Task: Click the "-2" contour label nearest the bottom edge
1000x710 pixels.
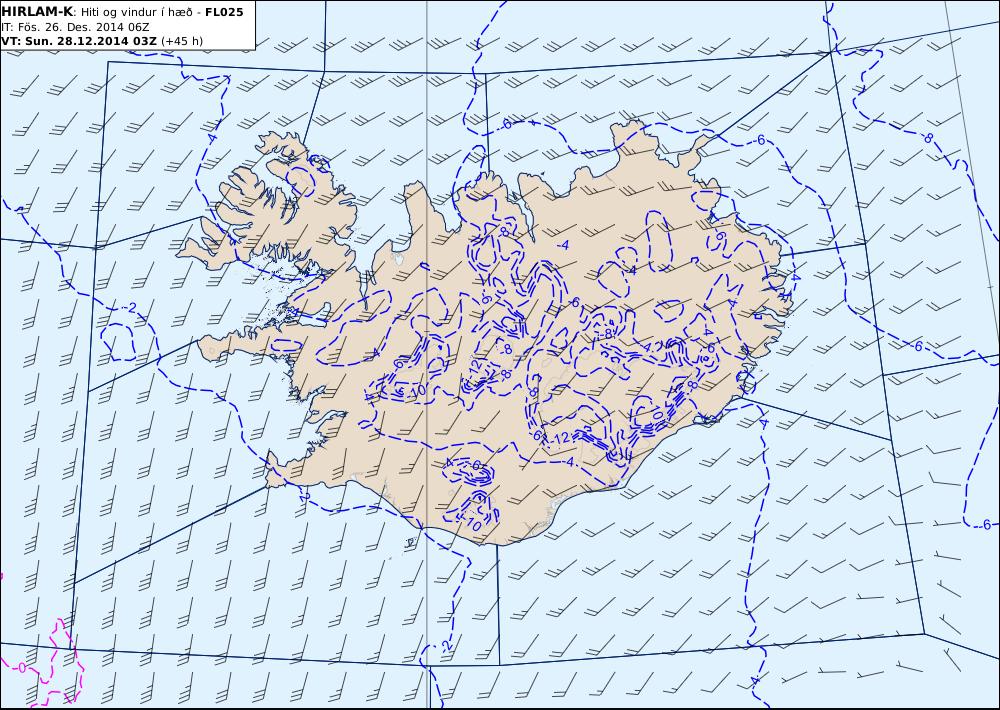Action: tap(447, 646)
